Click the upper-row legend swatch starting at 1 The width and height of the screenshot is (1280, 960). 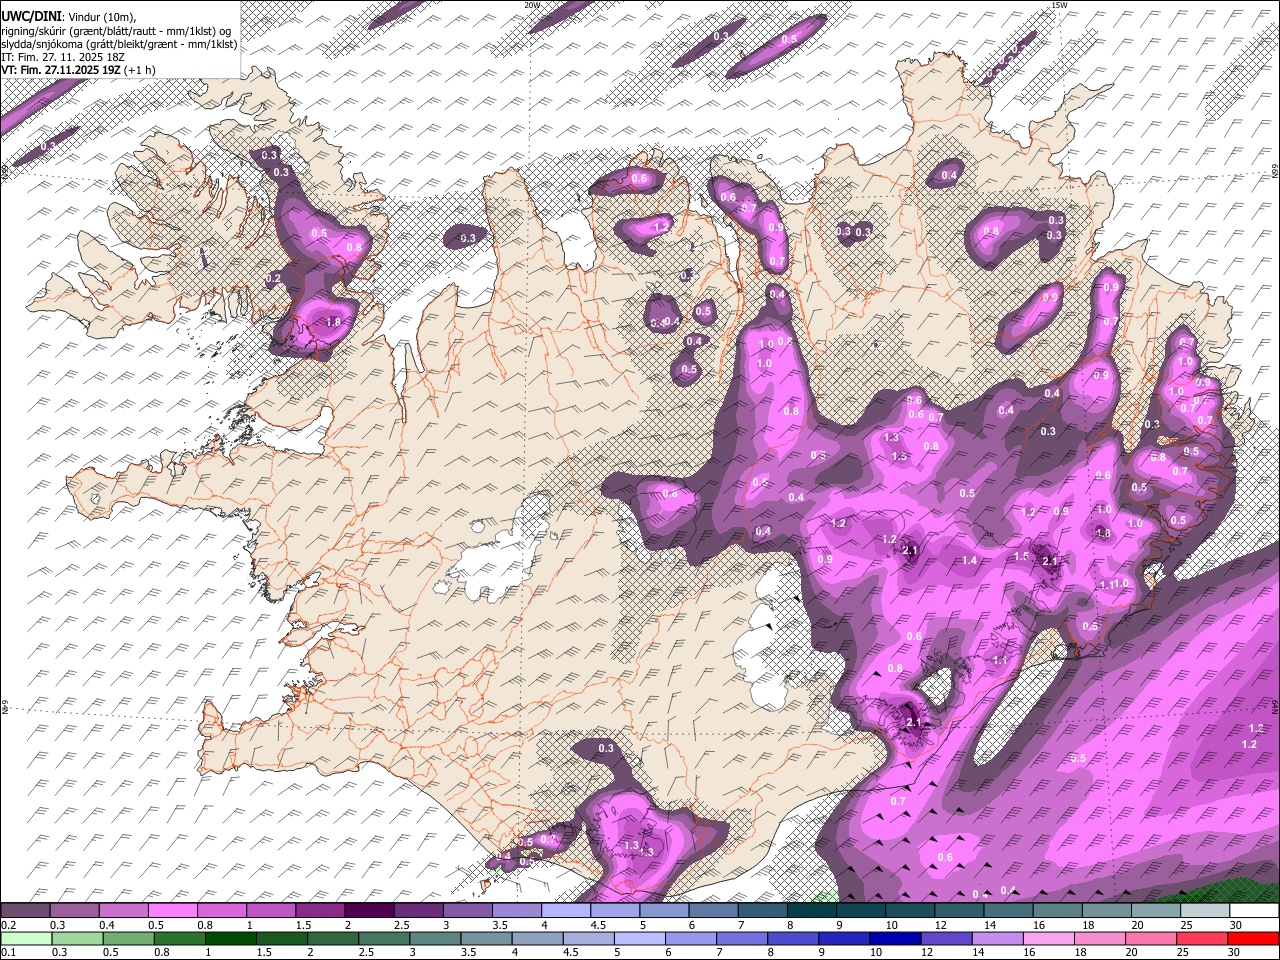(x=270, y=911)
